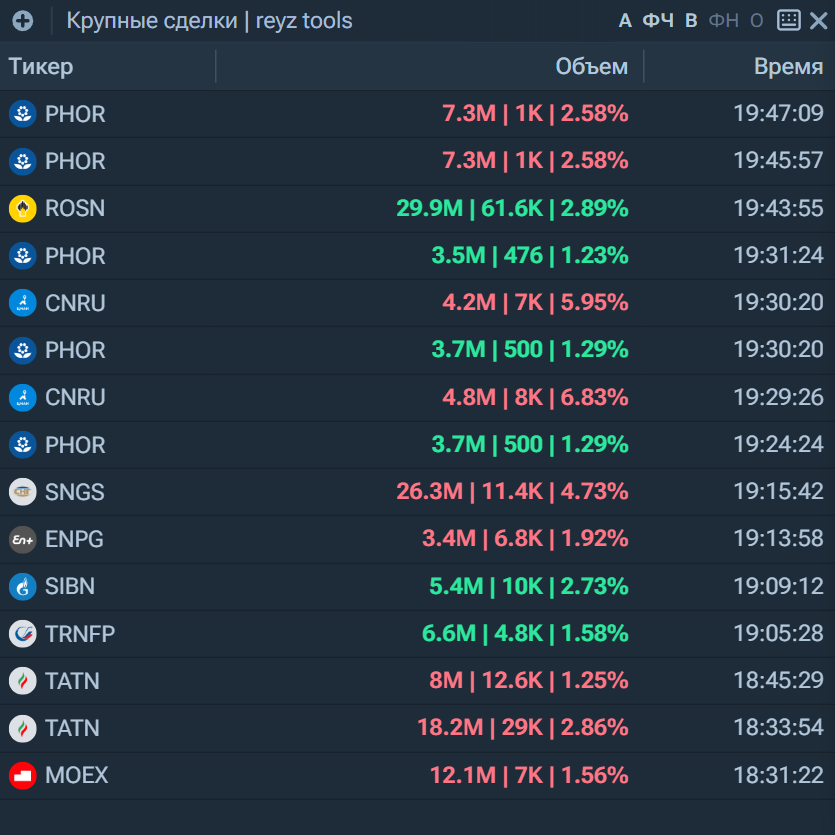Sort by the Тикер column header
Image resolution: width=835 pixels, height=835 pixels.
41,67
